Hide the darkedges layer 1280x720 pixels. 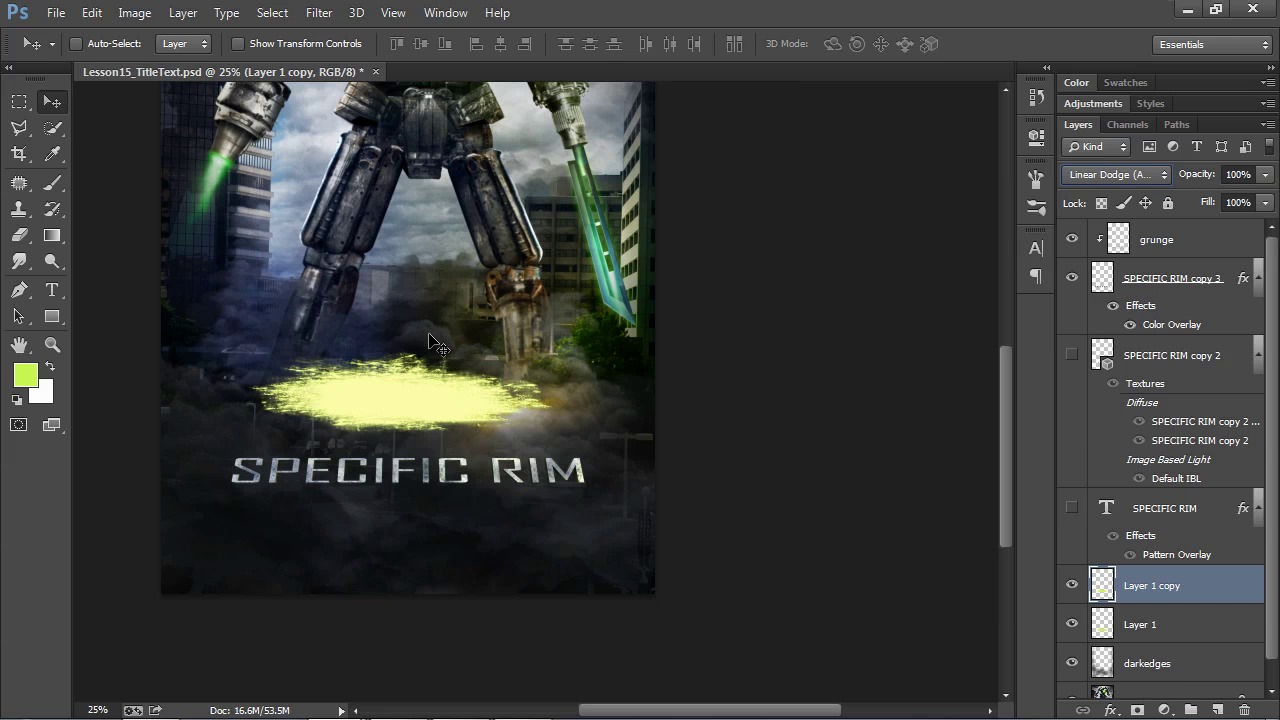coord(1072,663)
